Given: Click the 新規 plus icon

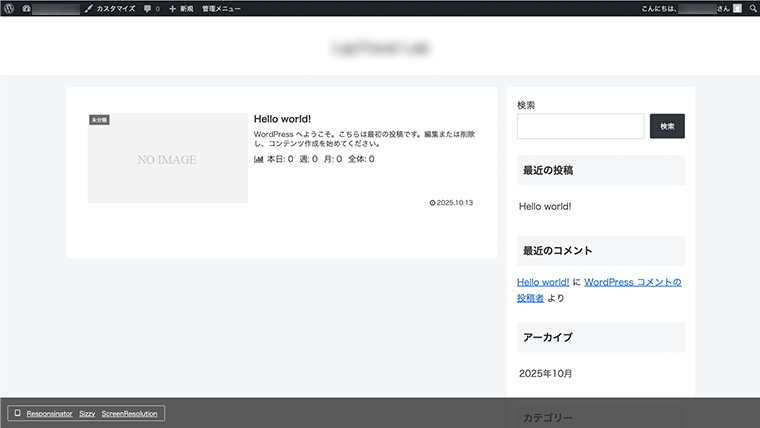Looking at the screenshot, I should tap(172, 8).
